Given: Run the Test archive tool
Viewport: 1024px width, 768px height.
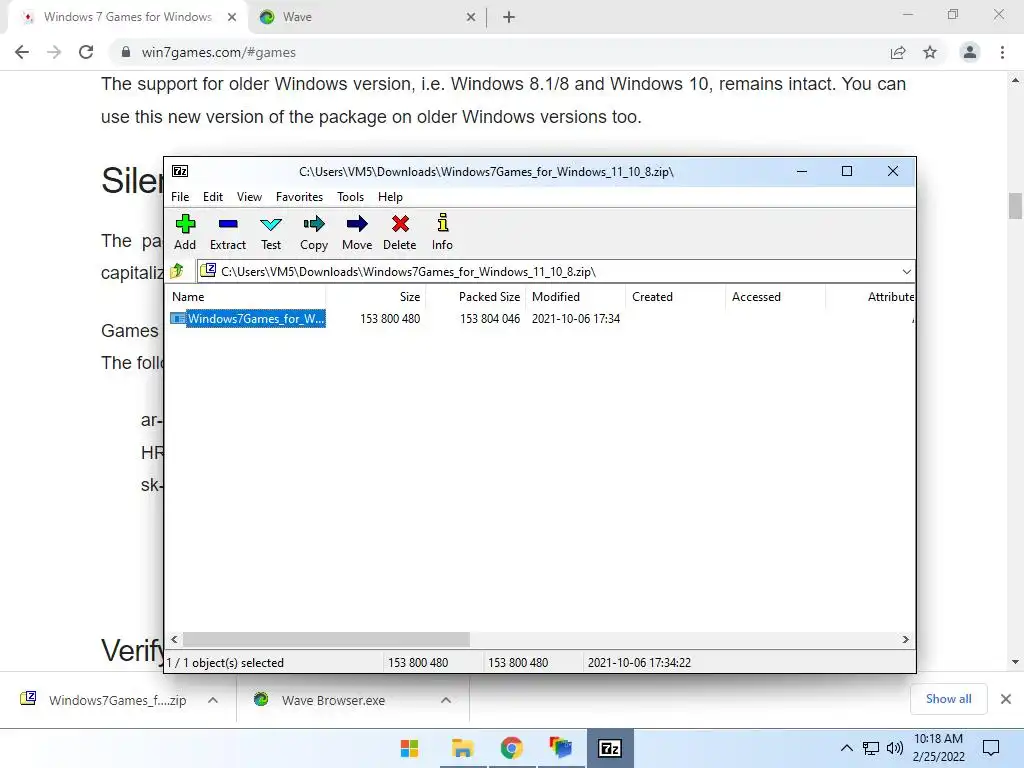Looking at the screenshot, I should (270, 232).
